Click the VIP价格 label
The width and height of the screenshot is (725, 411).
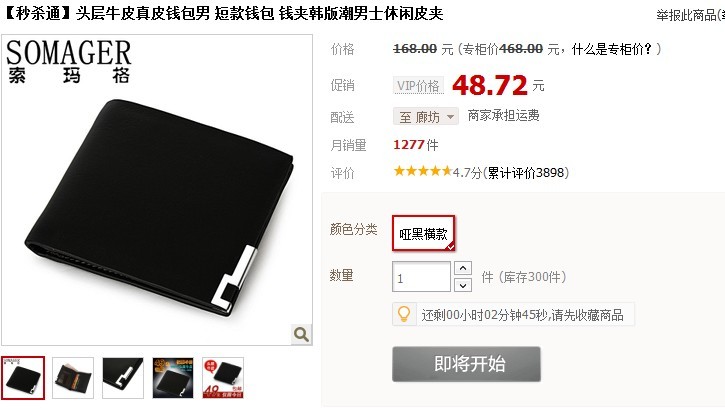pos(418,86)
